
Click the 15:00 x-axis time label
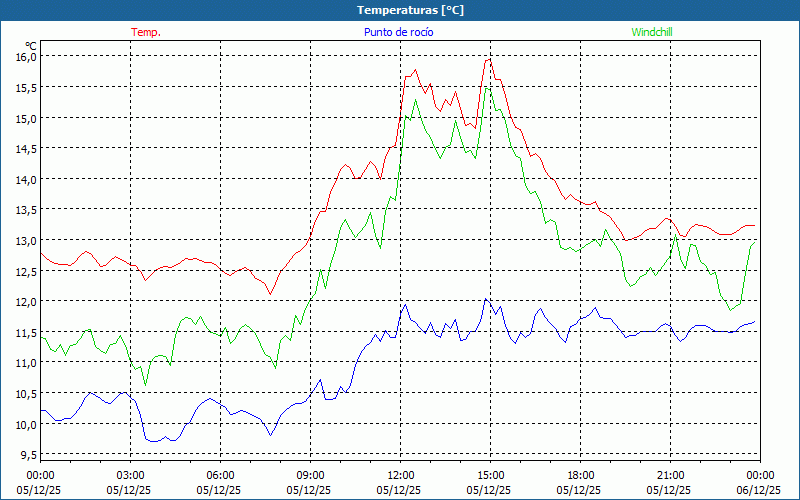coord(490,475)
